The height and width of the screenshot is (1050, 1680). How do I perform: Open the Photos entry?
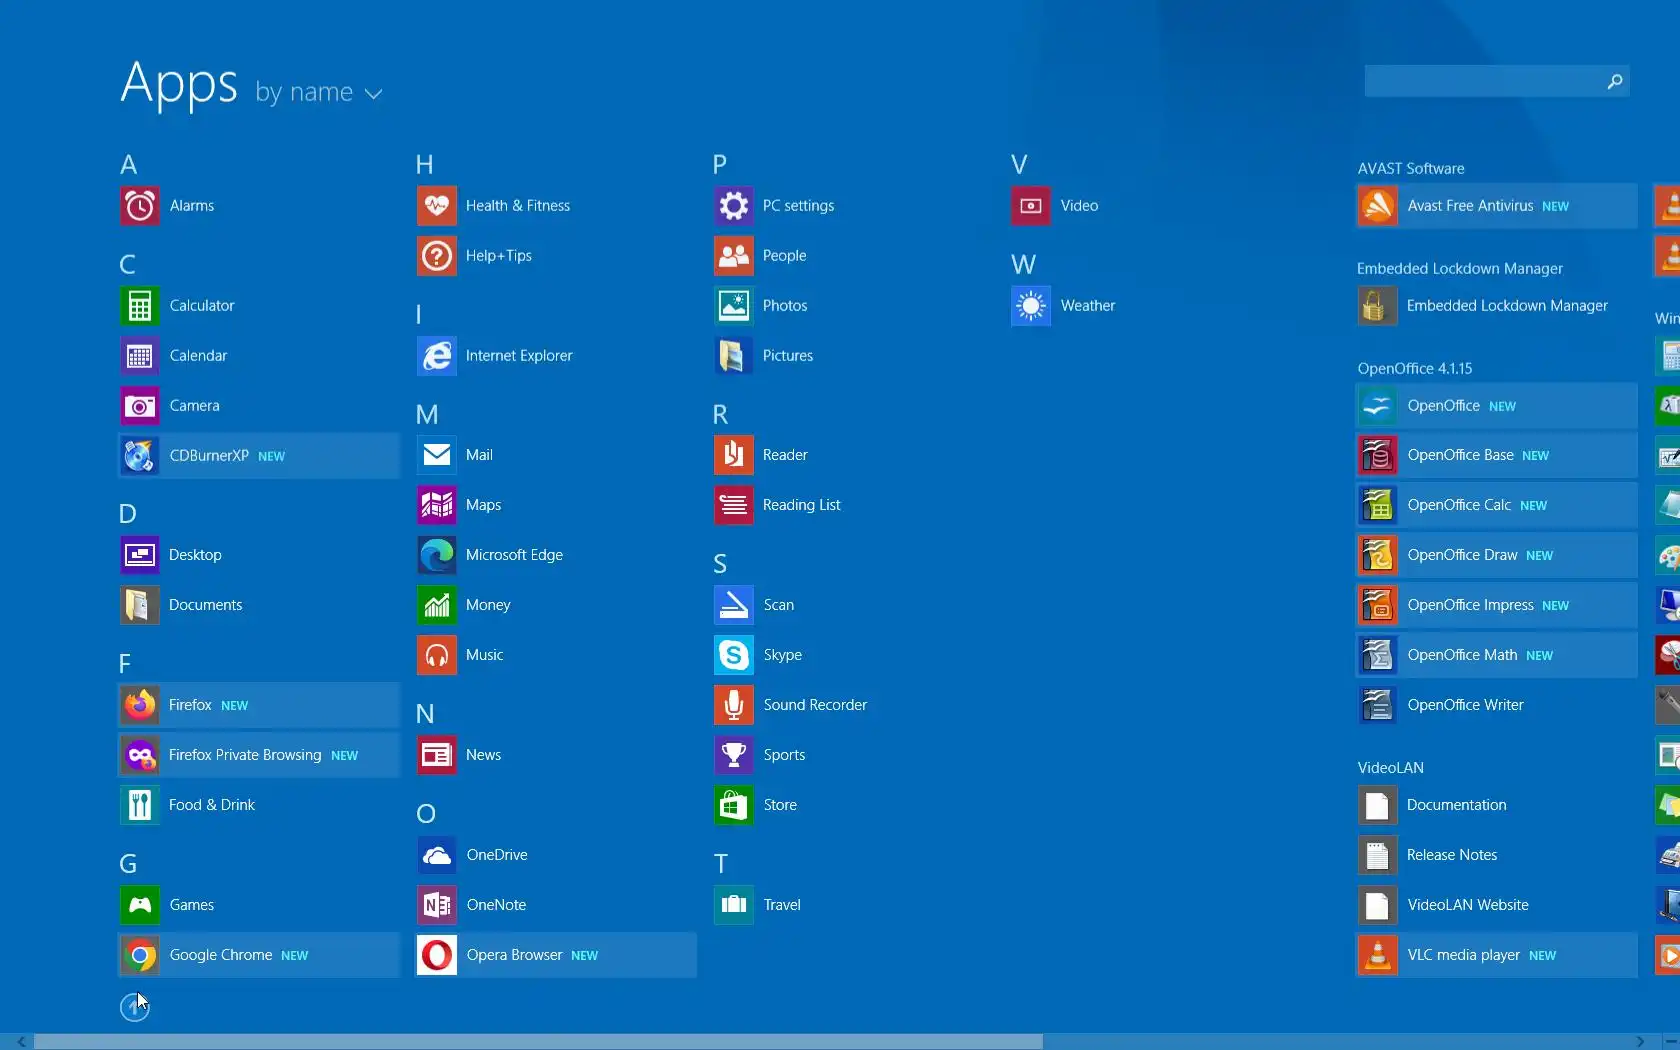(853, 306)
